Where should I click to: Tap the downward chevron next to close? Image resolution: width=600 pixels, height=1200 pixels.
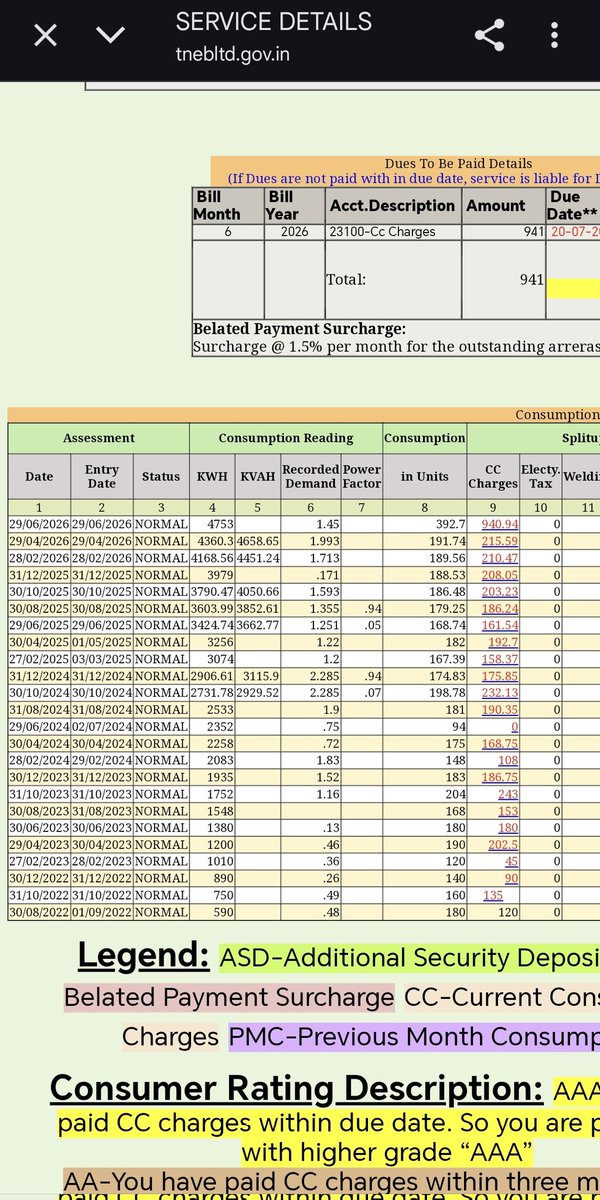(110, 37)
